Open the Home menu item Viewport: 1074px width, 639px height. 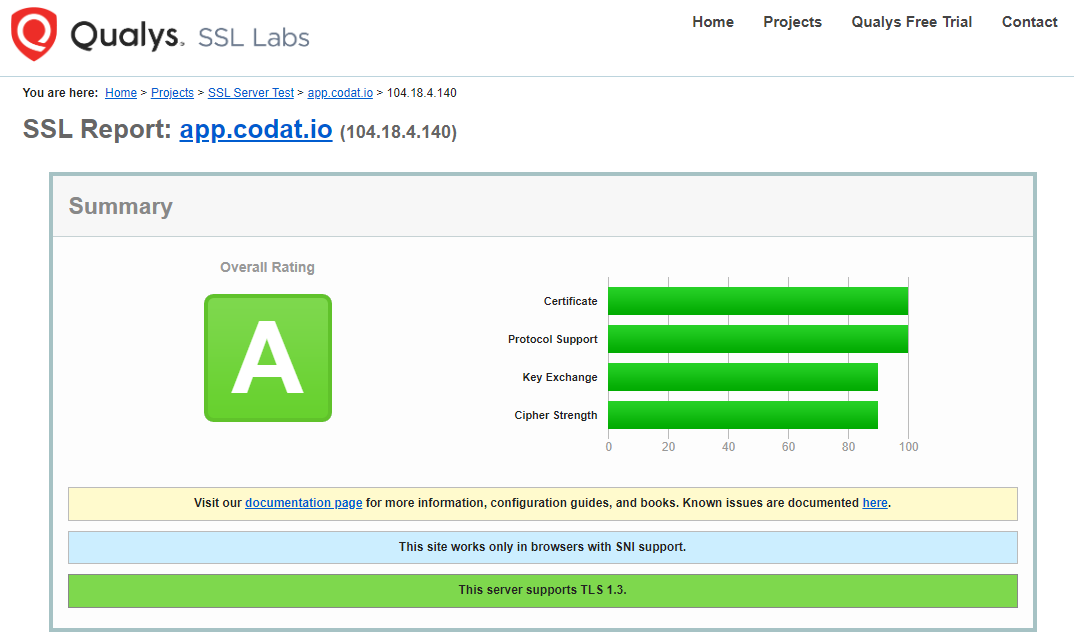click(712, 21)
